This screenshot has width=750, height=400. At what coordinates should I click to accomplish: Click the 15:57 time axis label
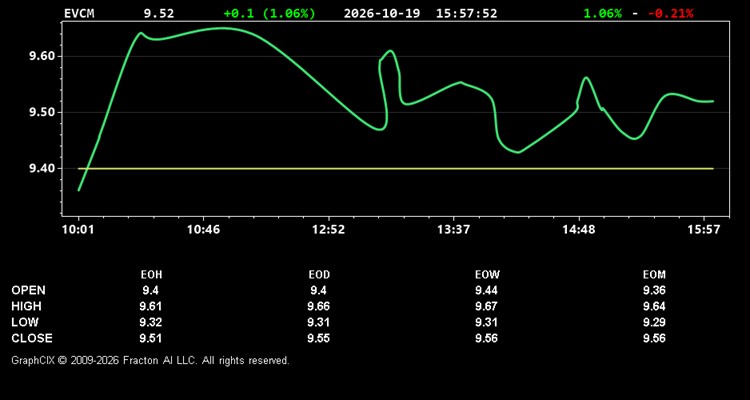[x=704, y=230]
